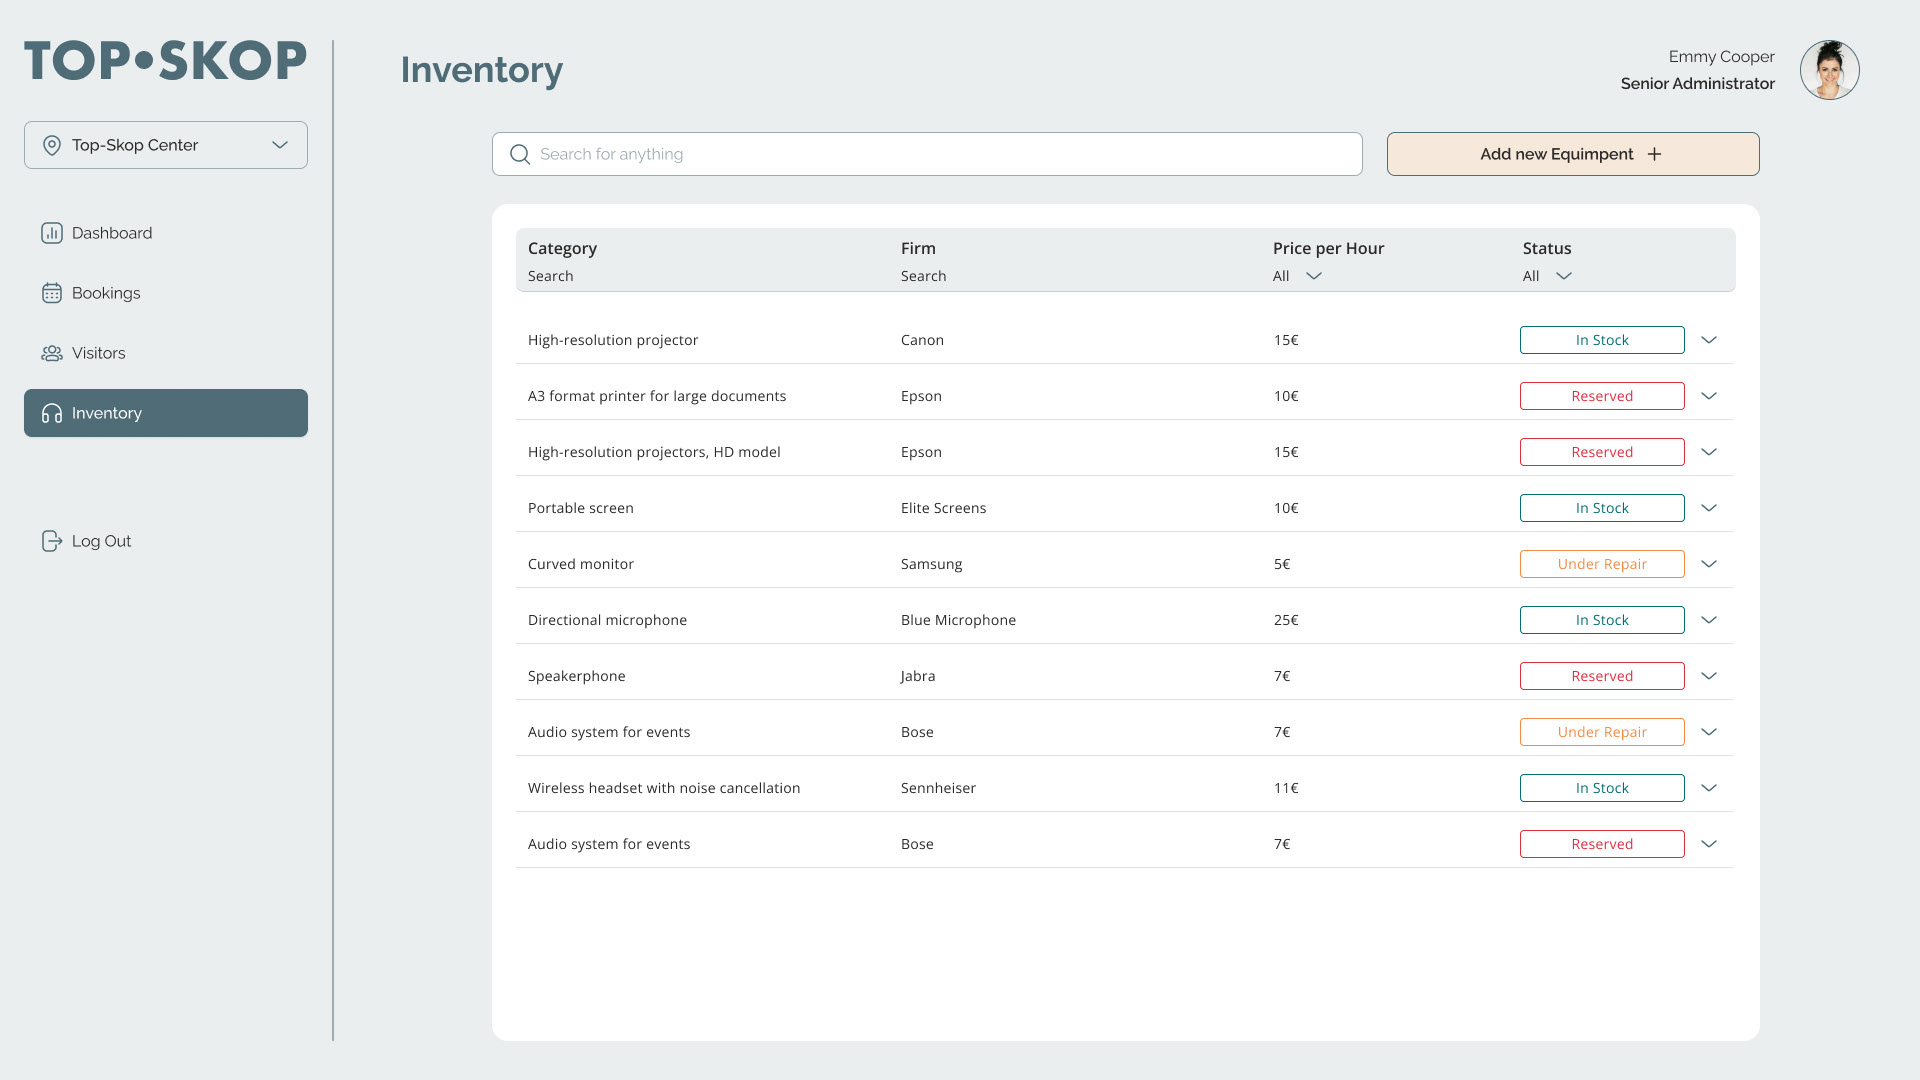This screenshot has height=1080, width=1920.
Task: Expand the Sennheiser wireless headset row
Action: 1709,788
